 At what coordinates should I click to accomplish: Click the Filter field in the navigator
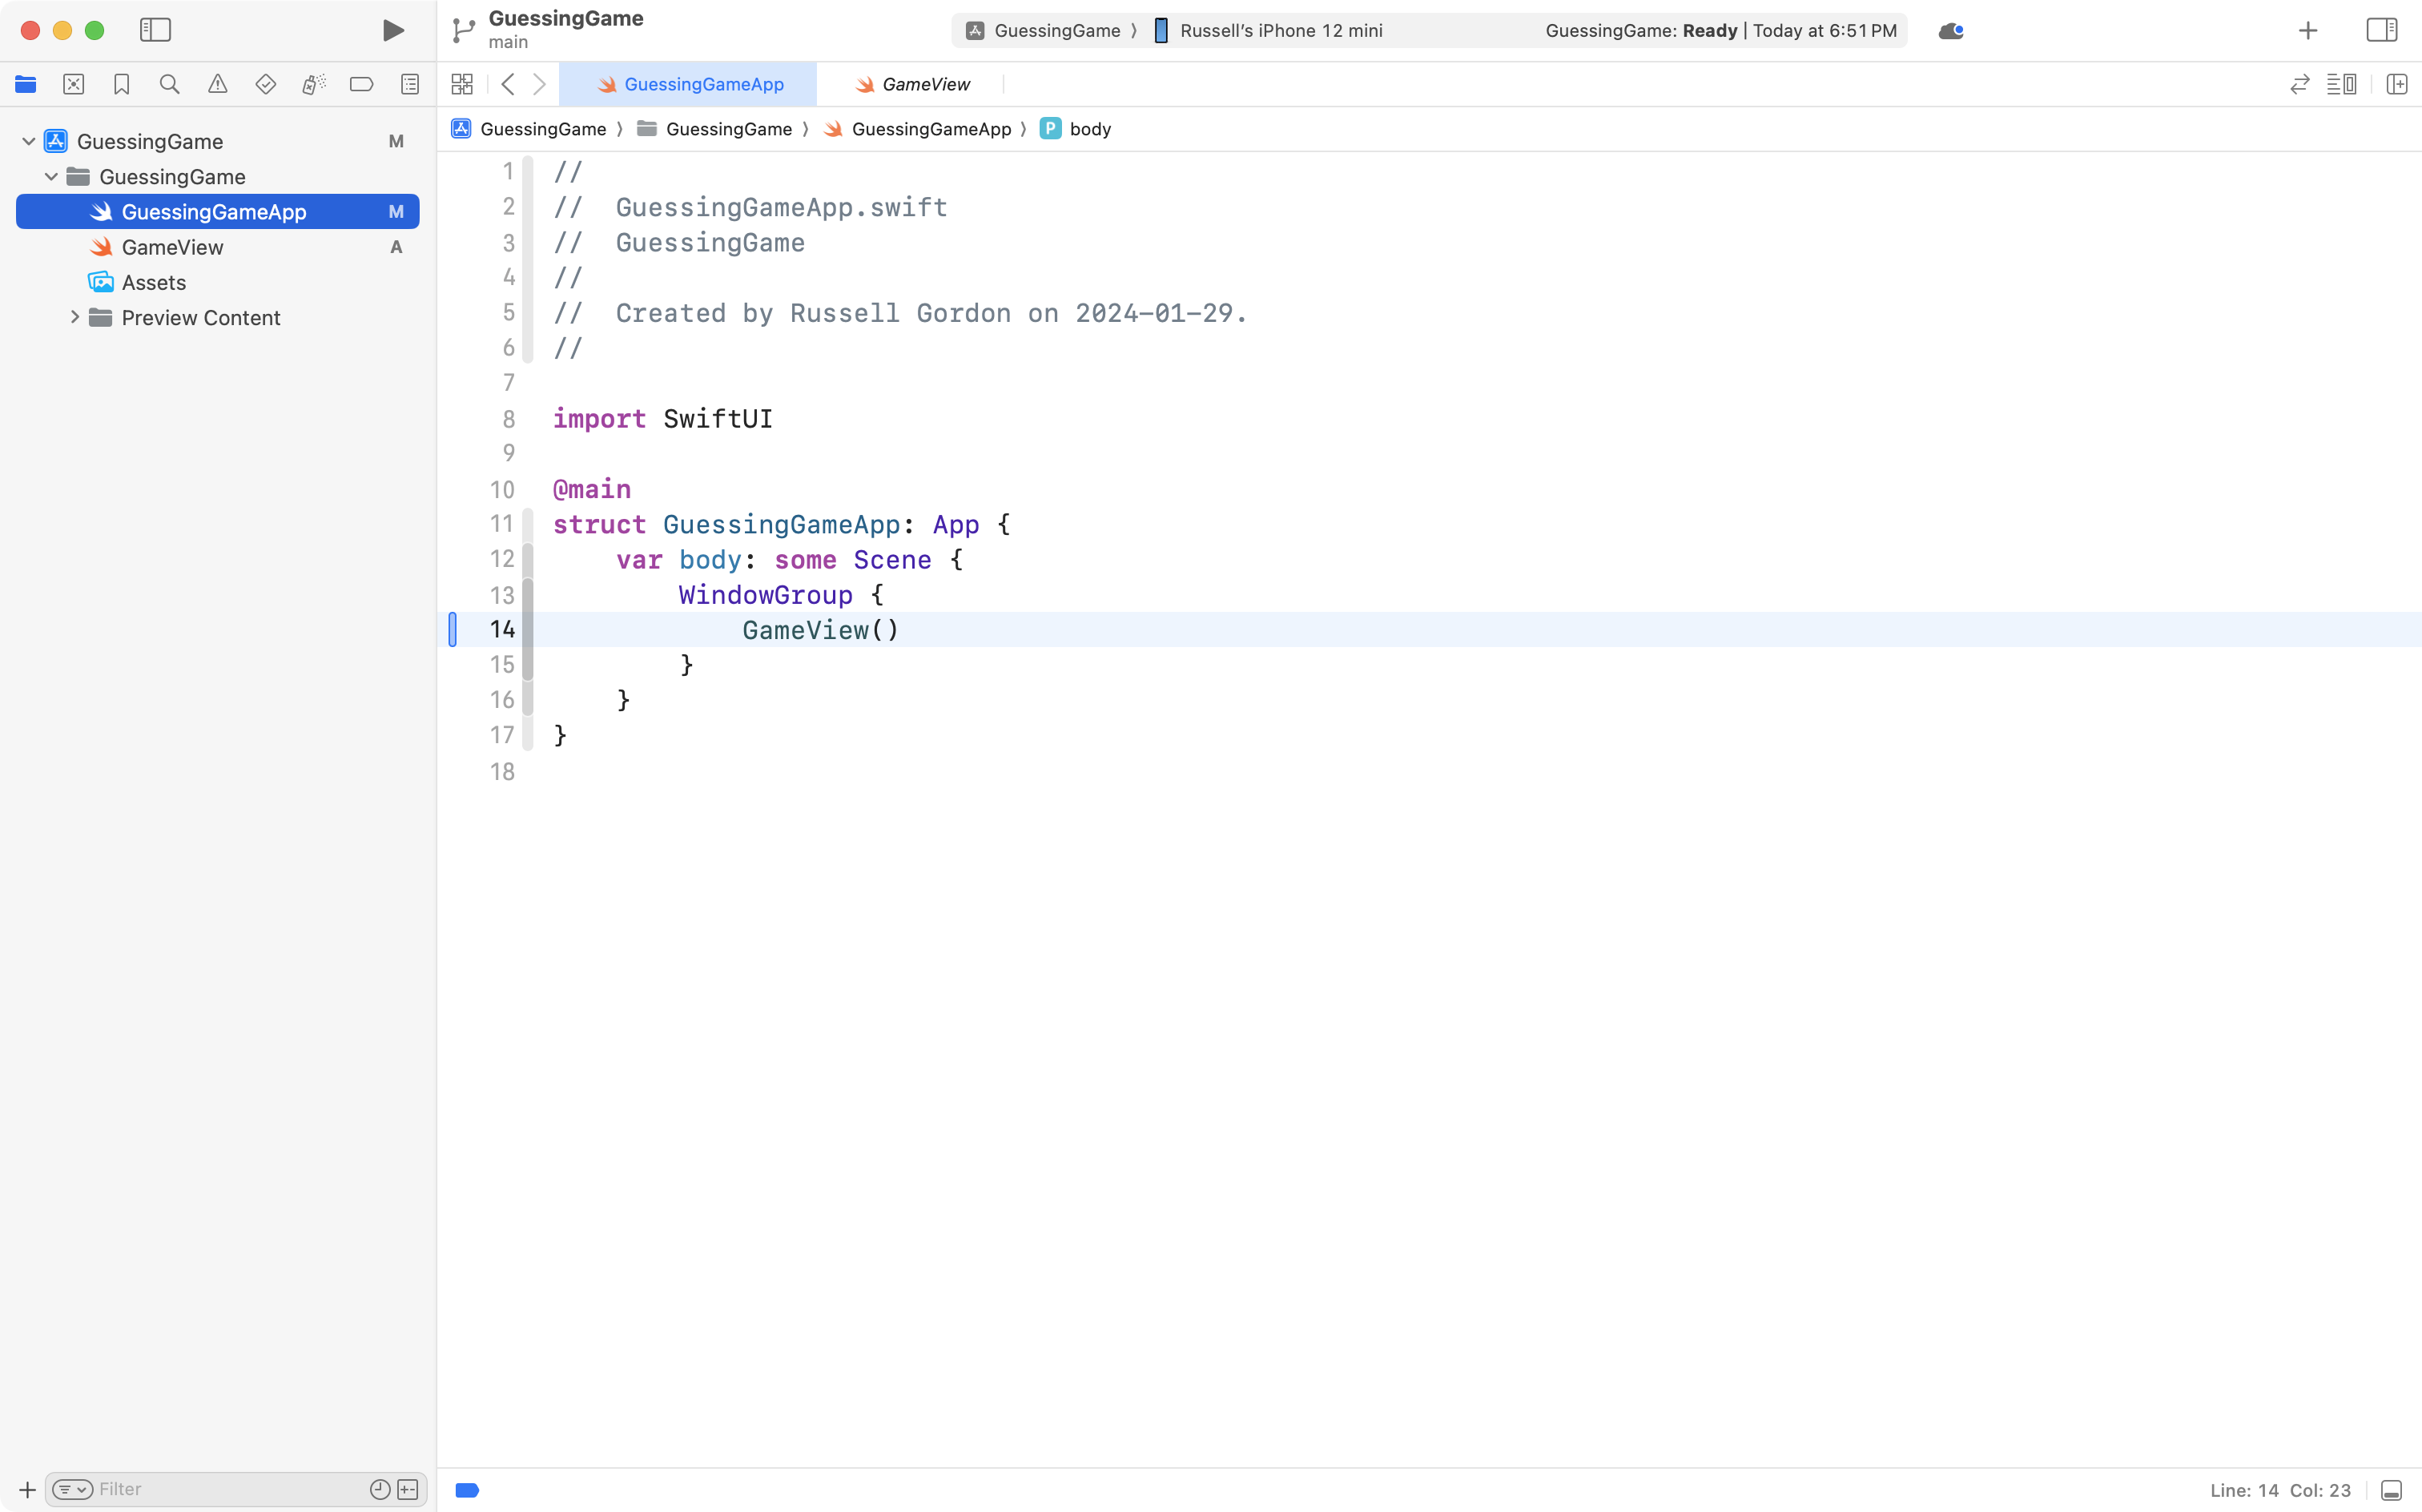pos(200,1488)
